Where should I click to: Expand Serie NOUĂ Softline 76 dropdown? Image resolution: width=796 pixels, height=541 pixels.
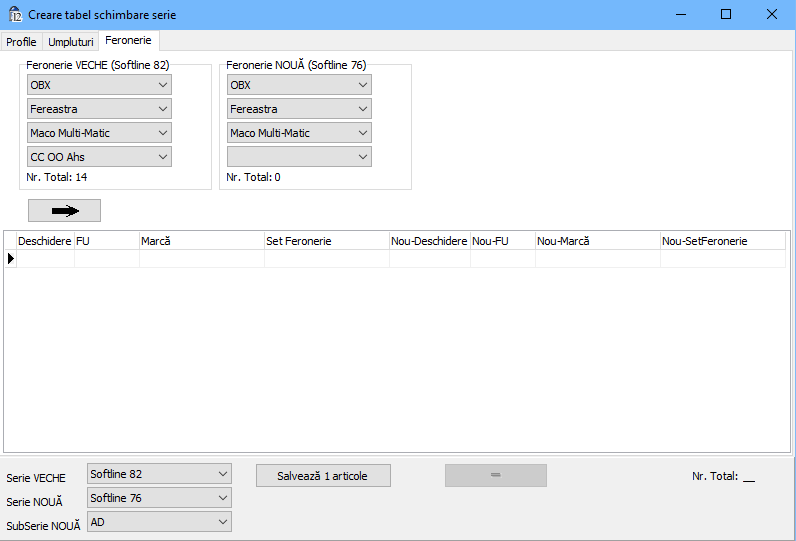click(x=159, y=498)
